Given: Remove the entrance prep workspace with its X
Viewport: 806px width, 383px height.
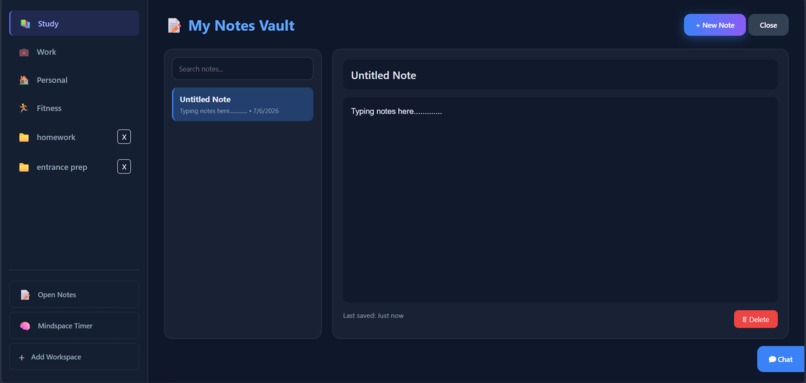Looking at the screenshot, I should tap(124, 167).
